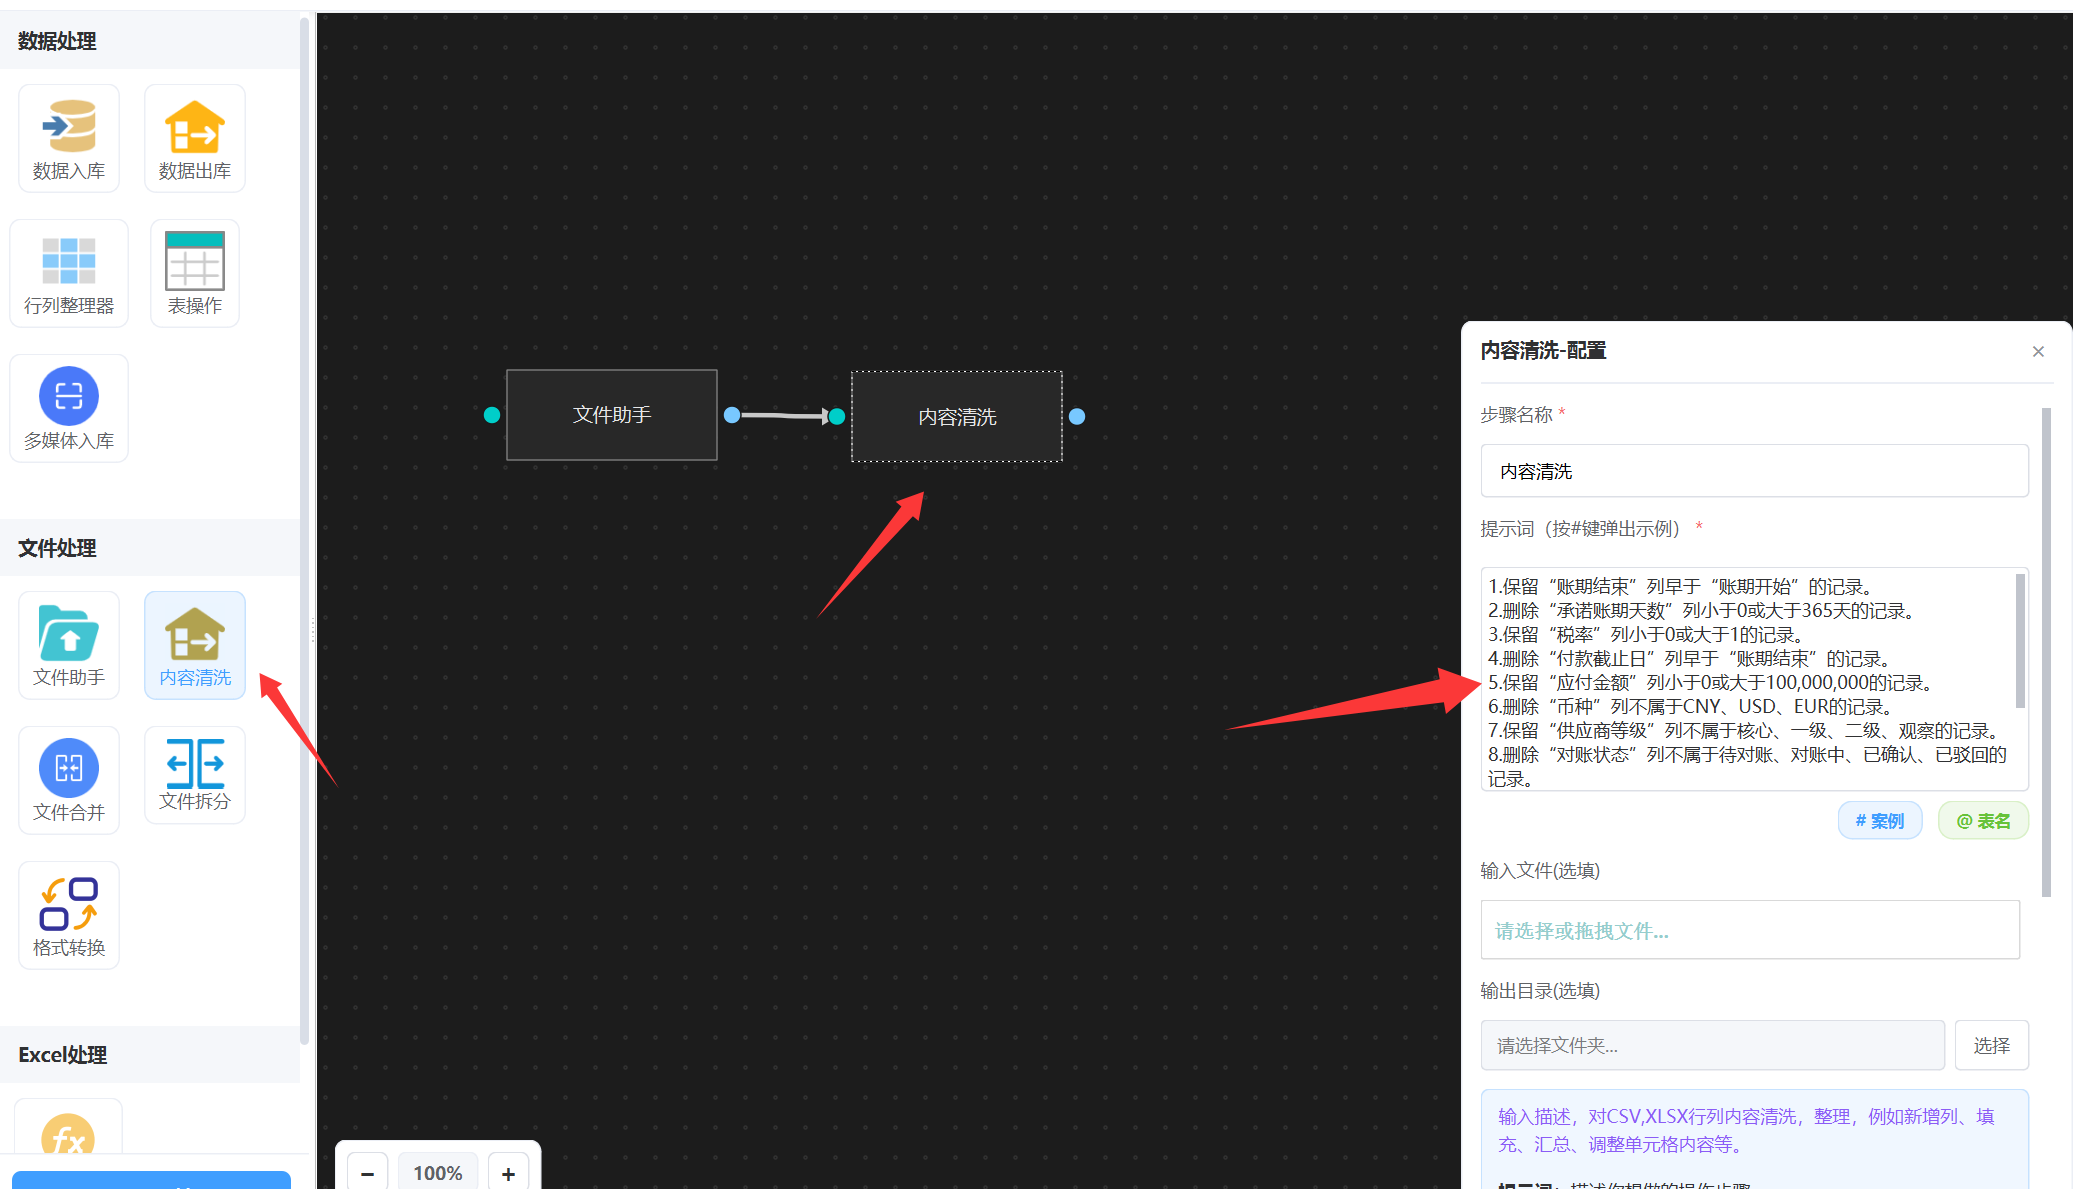Close the 内容清洗-配置 panel
The image size is (2073, 1189).
point(2038,351)
